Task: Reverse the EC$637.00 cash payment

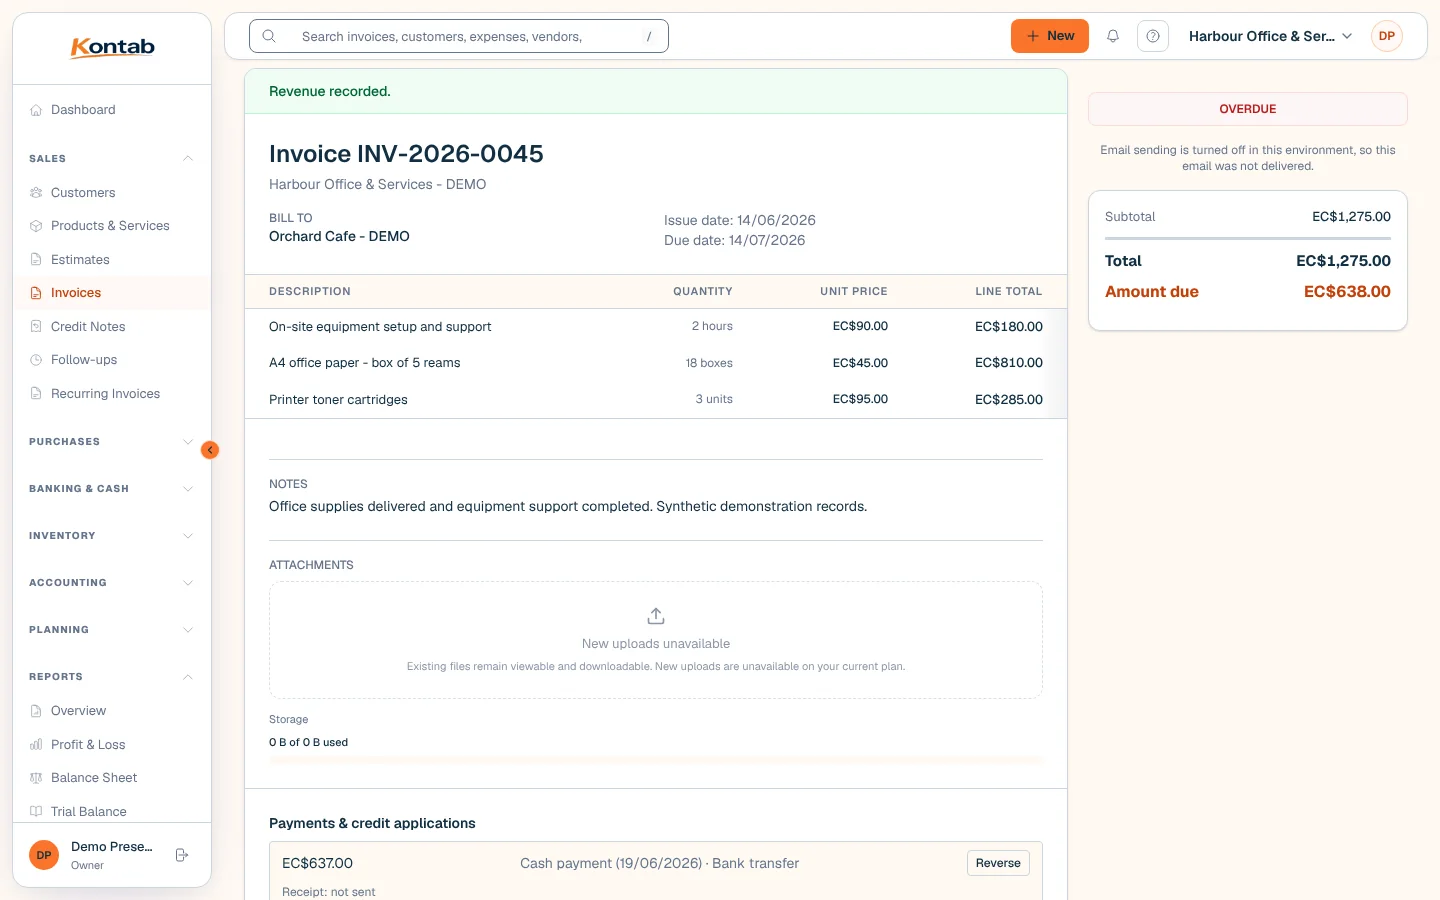Action: point(998,863)
